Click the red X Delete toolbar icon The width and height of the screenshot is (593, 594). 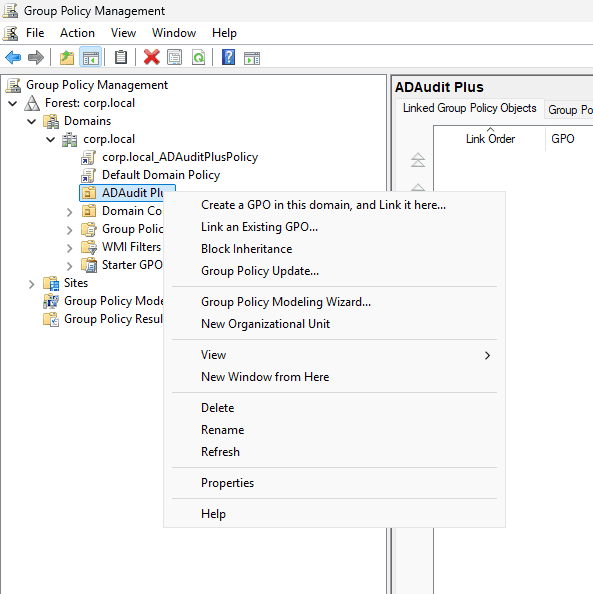152,58
